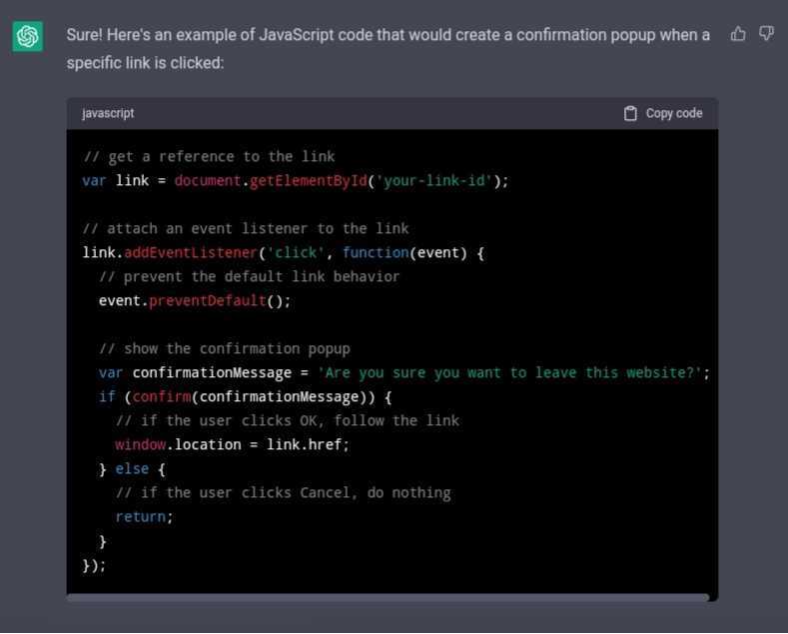Click the comment 'get a reference to the link'

(x=209, y=157)
